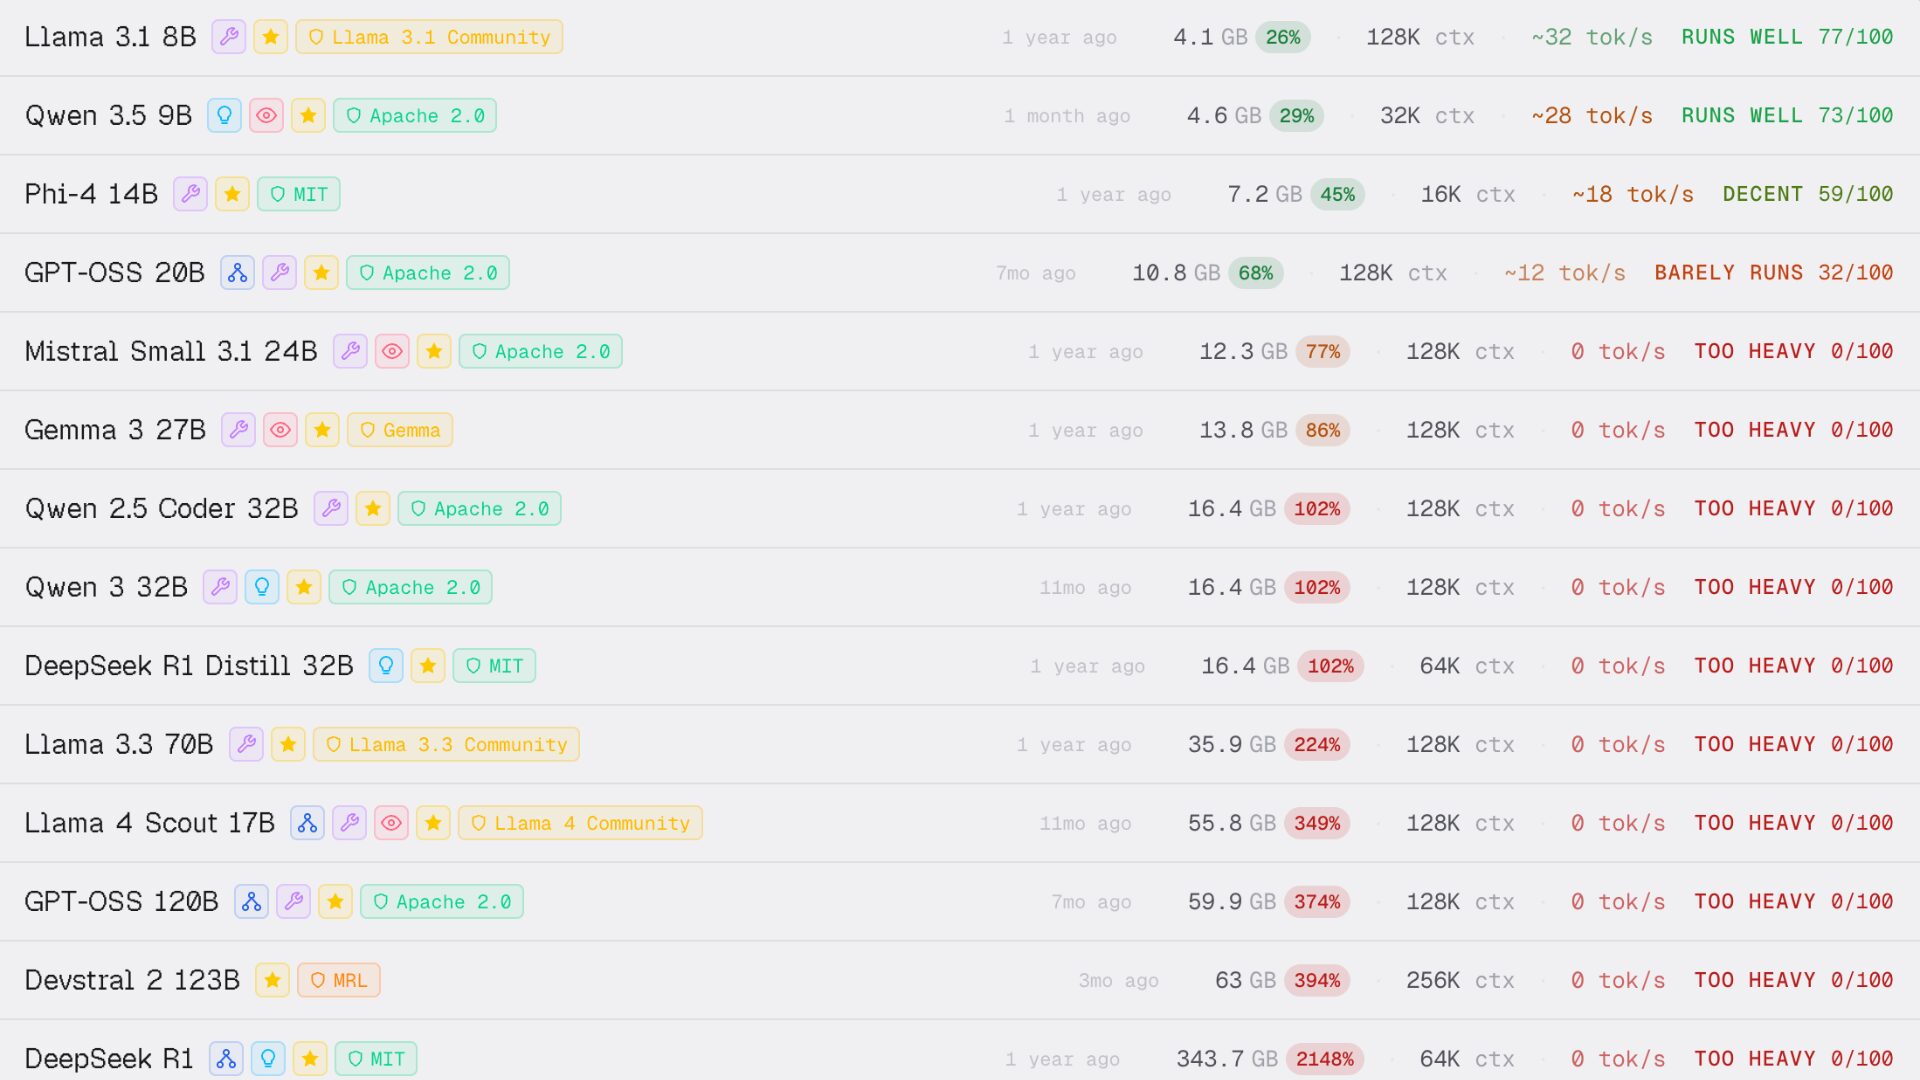
Task: Click the wrench tools icon beside Llama 3.1 8B
Action: tap(229, 37)
